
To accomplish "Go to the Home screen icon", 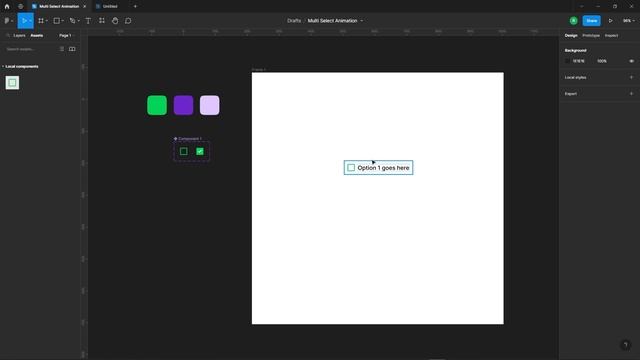I will (7, 6).
